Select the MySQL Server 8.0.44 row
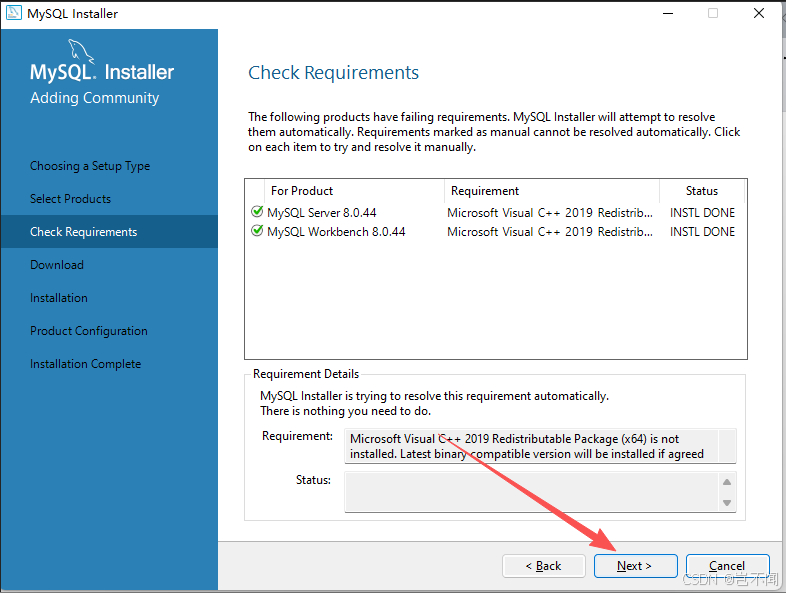 [x=495, y=213]
